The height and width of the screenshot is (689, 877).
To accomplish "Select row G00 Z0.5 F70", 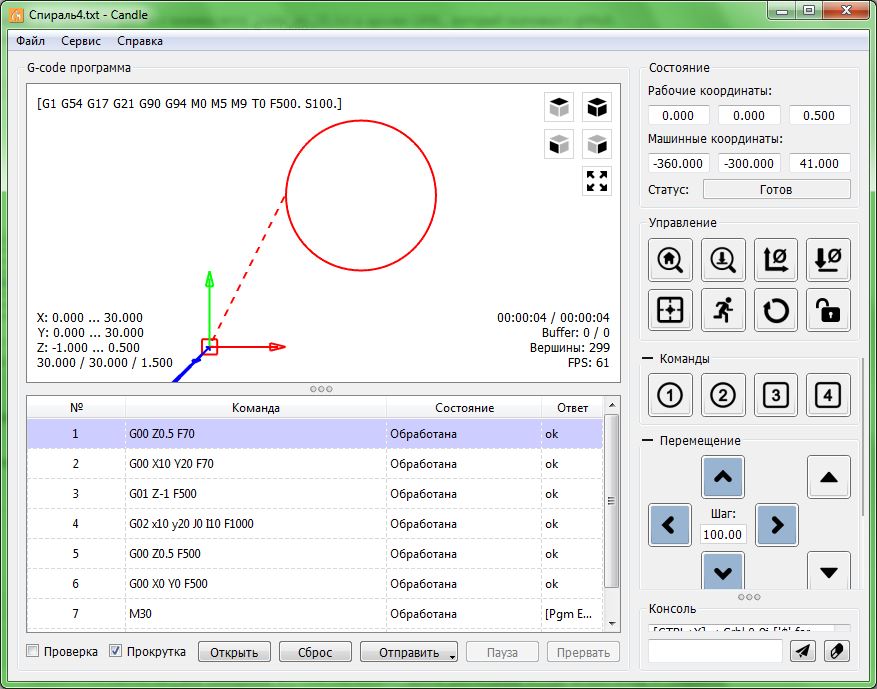I will tap(315, 434).
